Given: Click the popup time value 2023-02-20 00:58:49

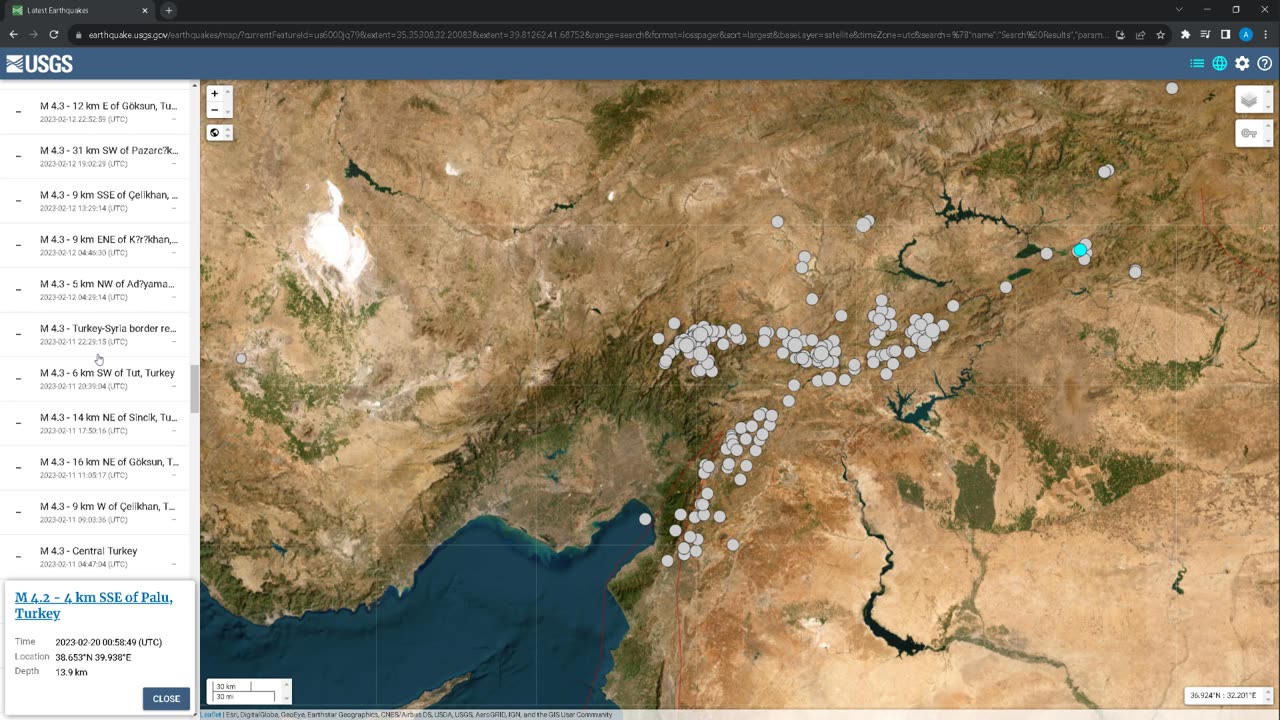Looking at the screenshot, I should click(x=109, y=642).
